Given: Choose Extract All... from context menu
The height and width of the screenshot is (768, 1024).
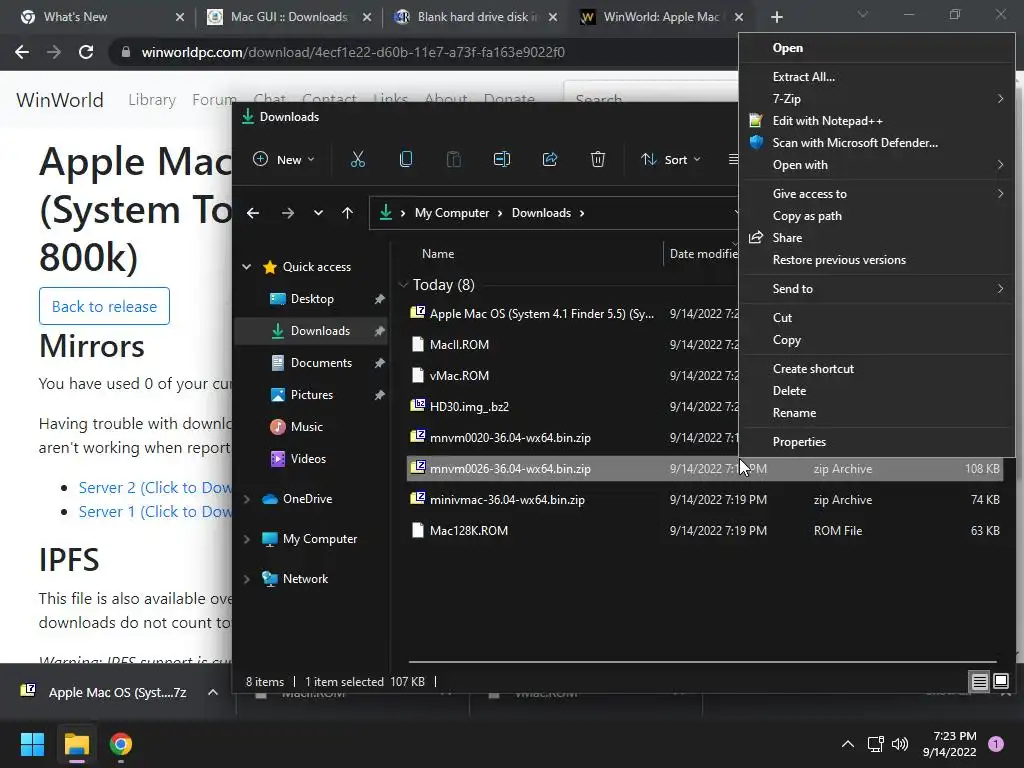Looking at the screenshot, I should [876, 77].
